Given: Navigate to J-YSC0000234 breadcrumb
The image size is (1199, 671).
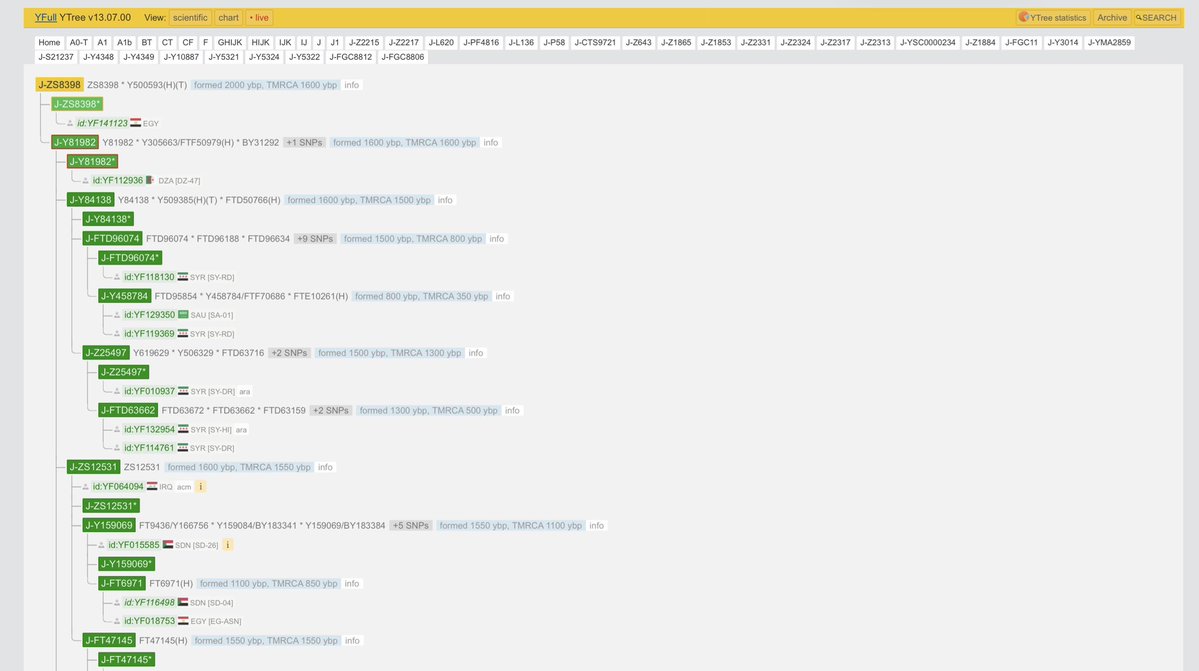Looking at the screenshot, I should [928, 42].
